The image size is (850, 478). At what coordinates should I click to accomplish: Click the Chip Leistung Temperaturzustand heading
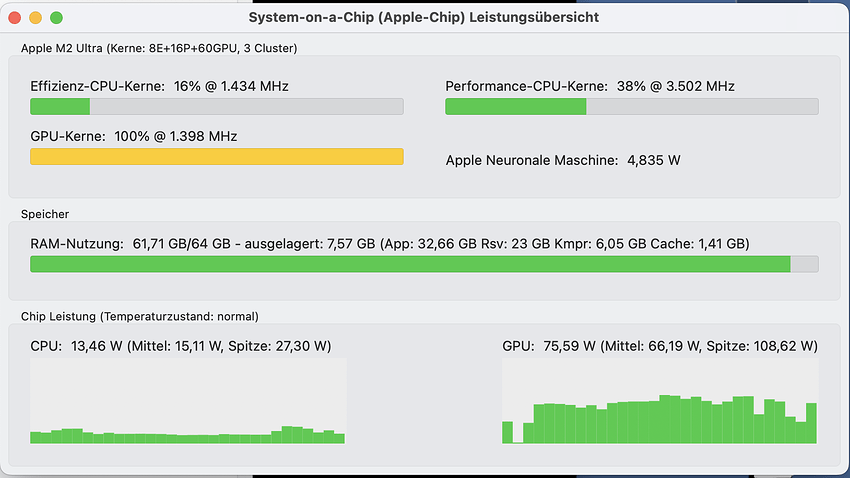(140, 316)
